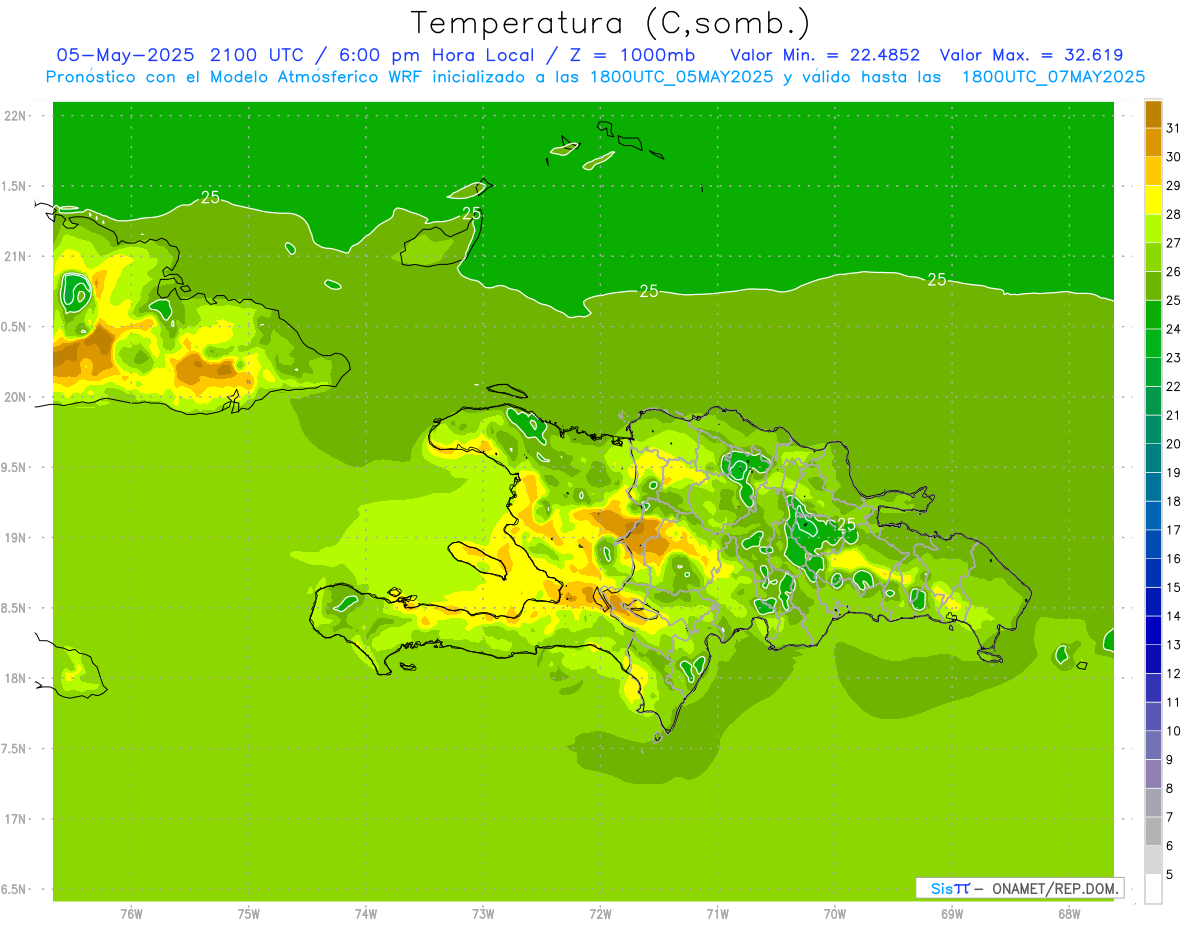Pick the yellow legend color between 28 and 29

pyautogui.click(x=1153, y=200)
